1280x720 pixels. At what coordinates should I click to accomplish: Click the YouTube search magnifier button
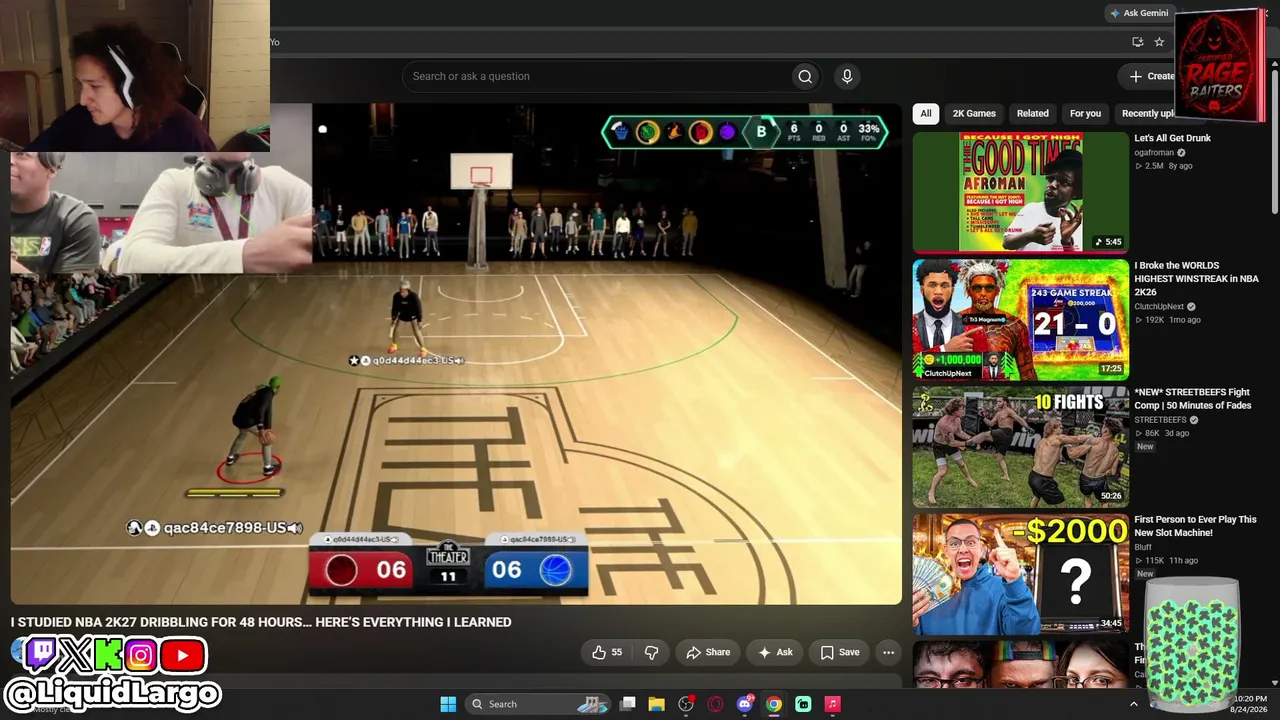tap(805, 76)
